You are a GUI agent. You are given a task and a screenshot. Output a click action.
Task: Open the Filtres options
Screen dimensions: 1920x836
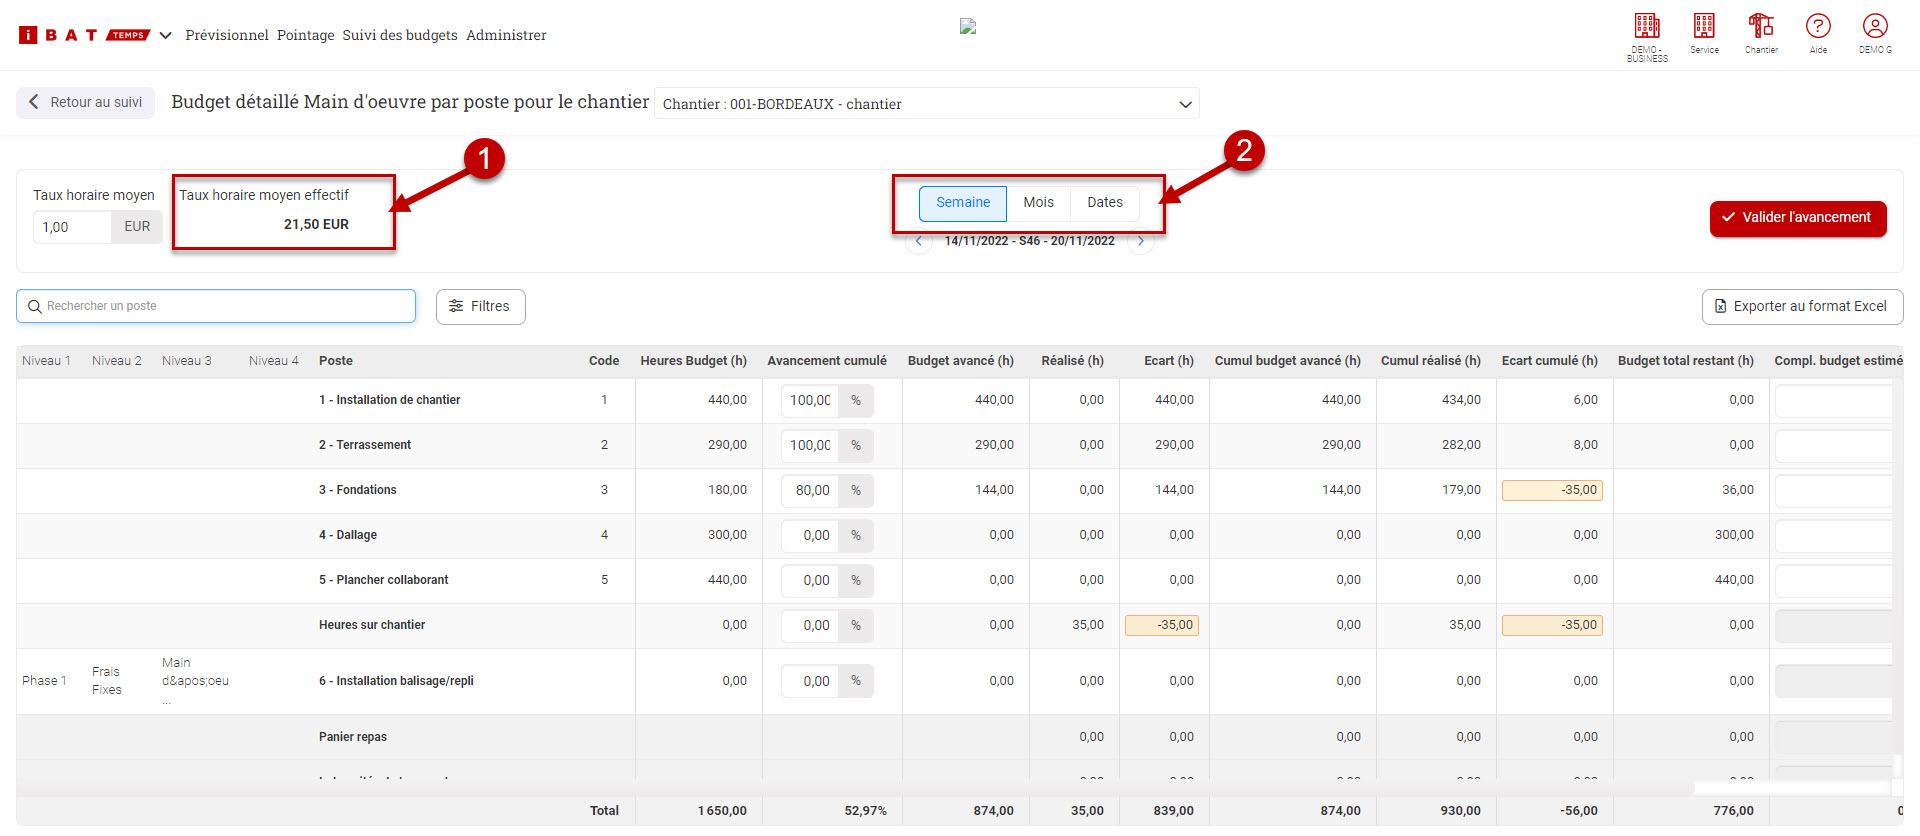(480, 307)
